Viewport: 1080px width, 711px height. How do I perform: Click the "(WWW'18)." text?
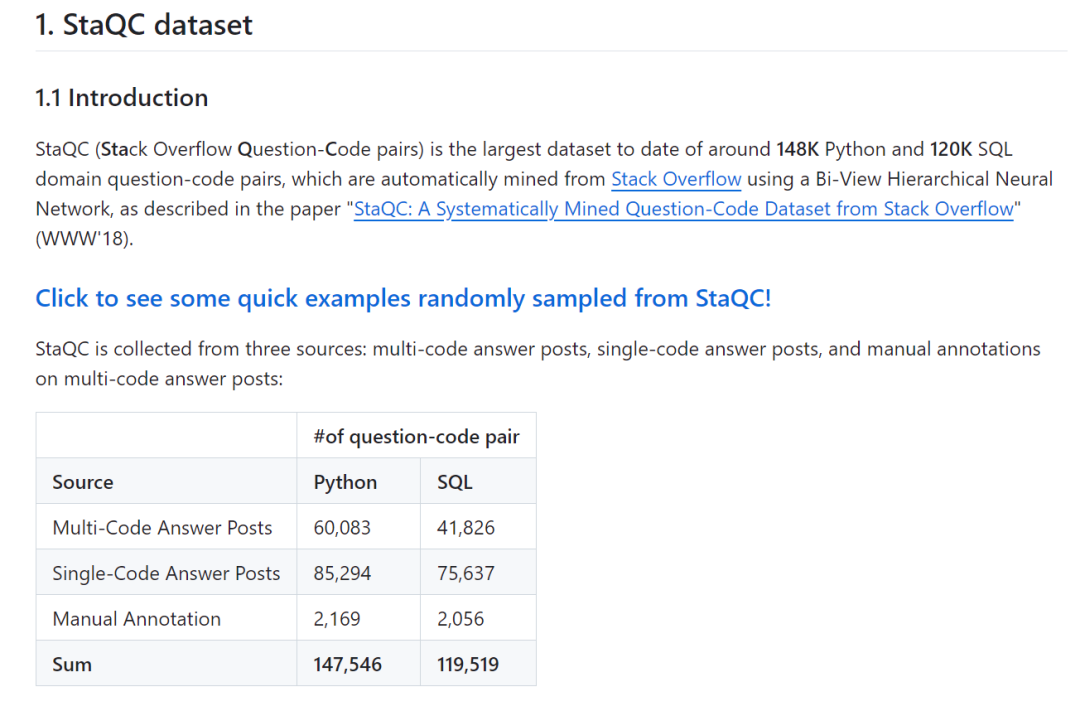click(x=84, y=238)
